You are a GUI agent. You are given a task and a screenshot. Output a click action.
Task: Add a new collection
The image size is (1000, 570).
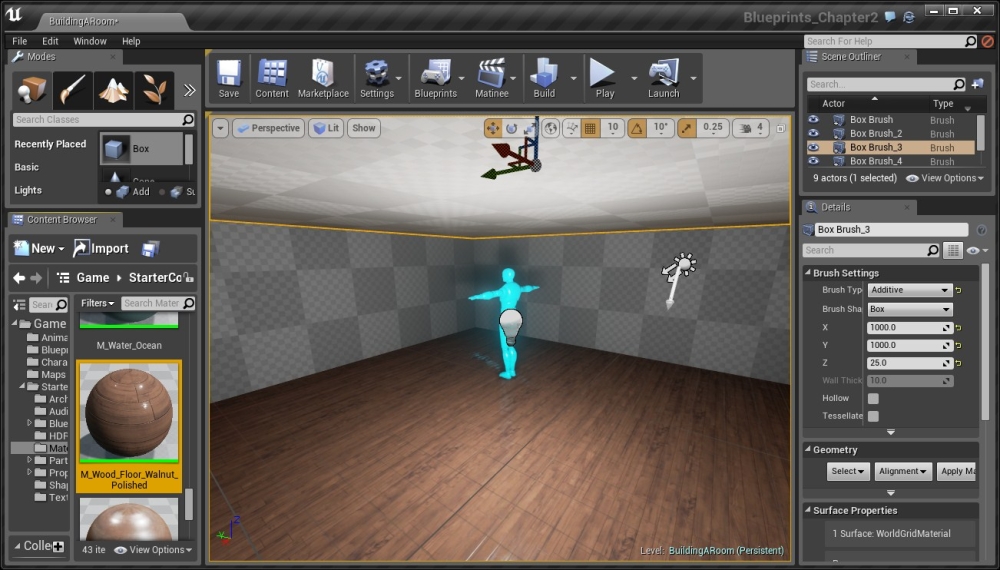pyautogui.click(x=59, y=546)
